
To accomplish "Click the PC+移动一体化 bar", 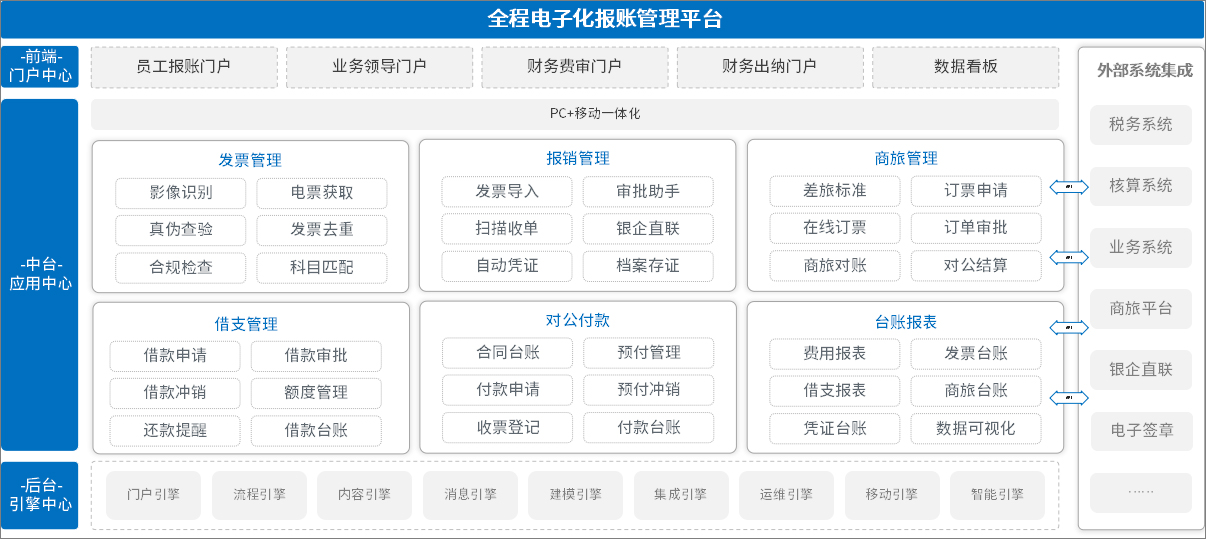I will coord(575,114).
